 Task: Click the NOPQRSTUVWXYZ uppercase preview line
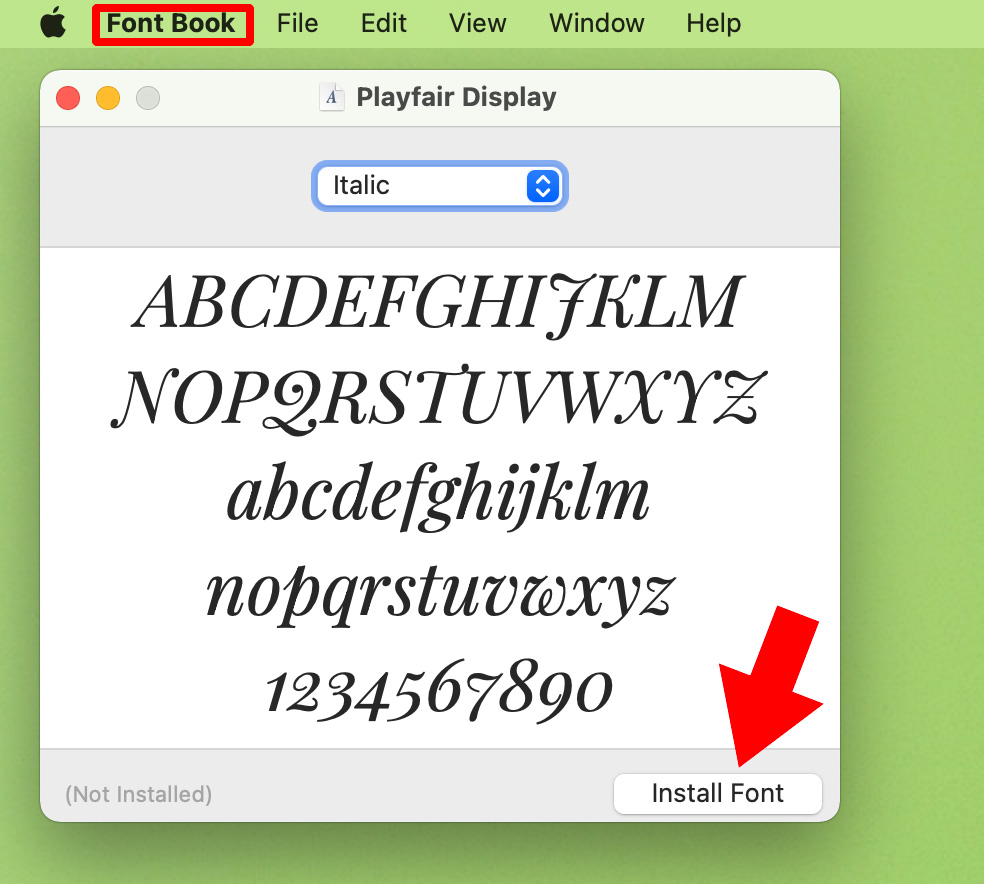(438, 399)
